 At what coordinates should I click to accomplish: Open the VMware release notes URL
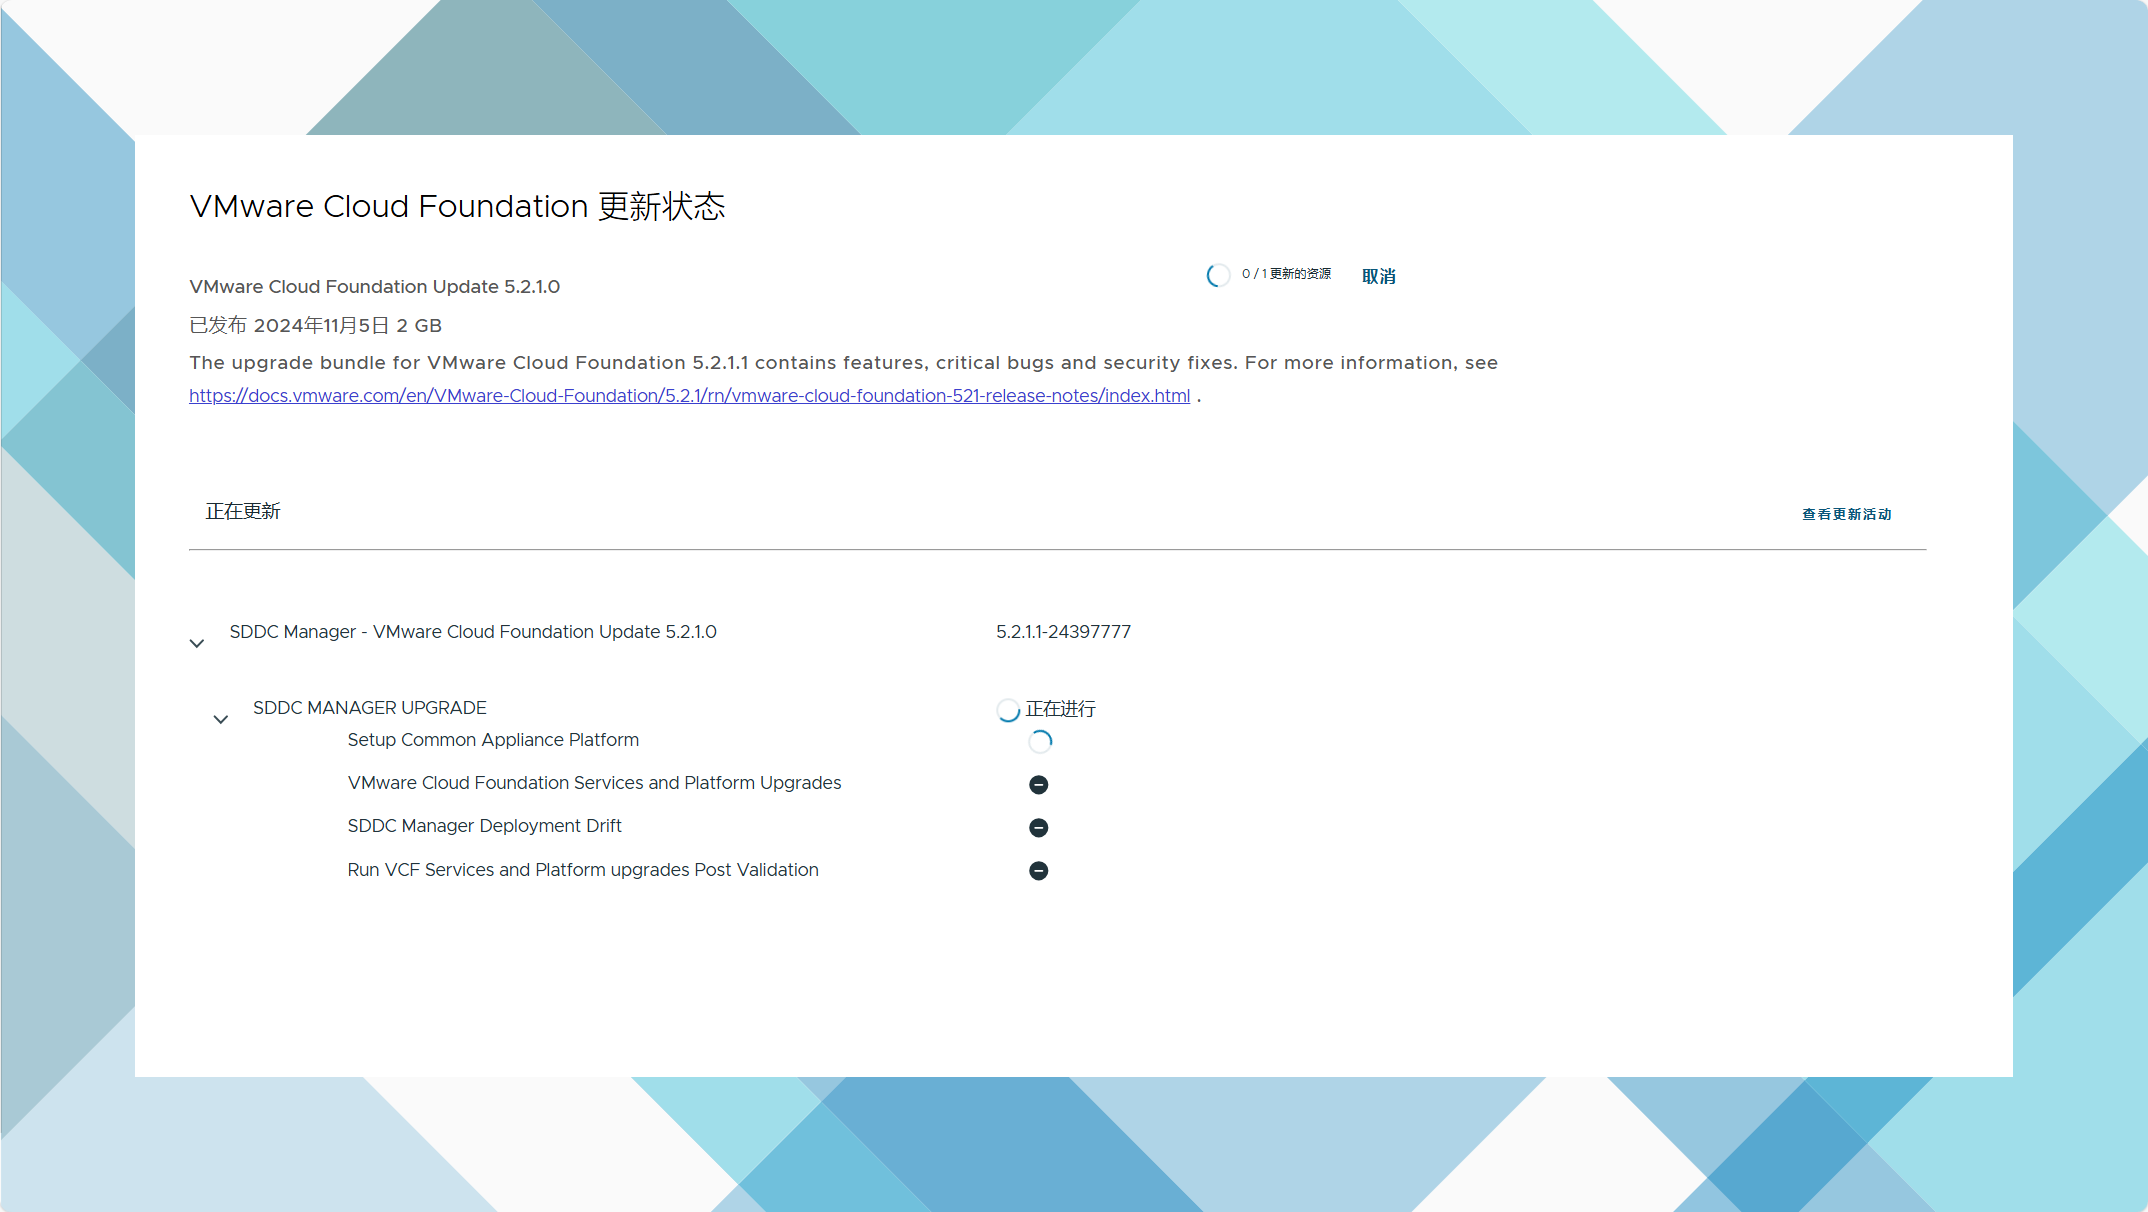689,396
